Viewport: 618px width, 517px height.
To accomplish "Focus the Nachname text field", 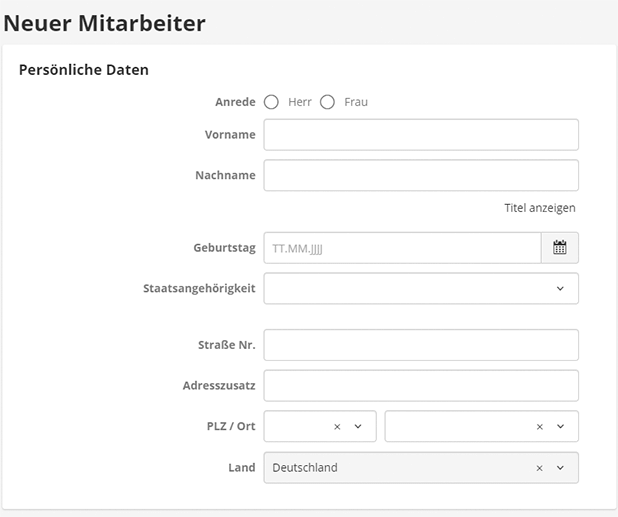I will coord(420,175).
